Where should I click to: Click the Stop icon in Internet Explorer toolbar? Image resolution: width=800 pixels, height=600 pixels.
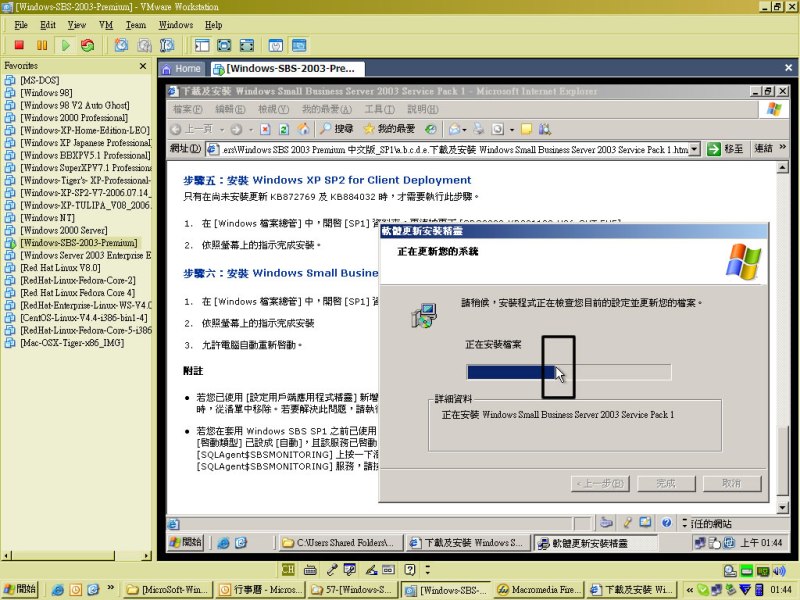click(x=265, y=130)
